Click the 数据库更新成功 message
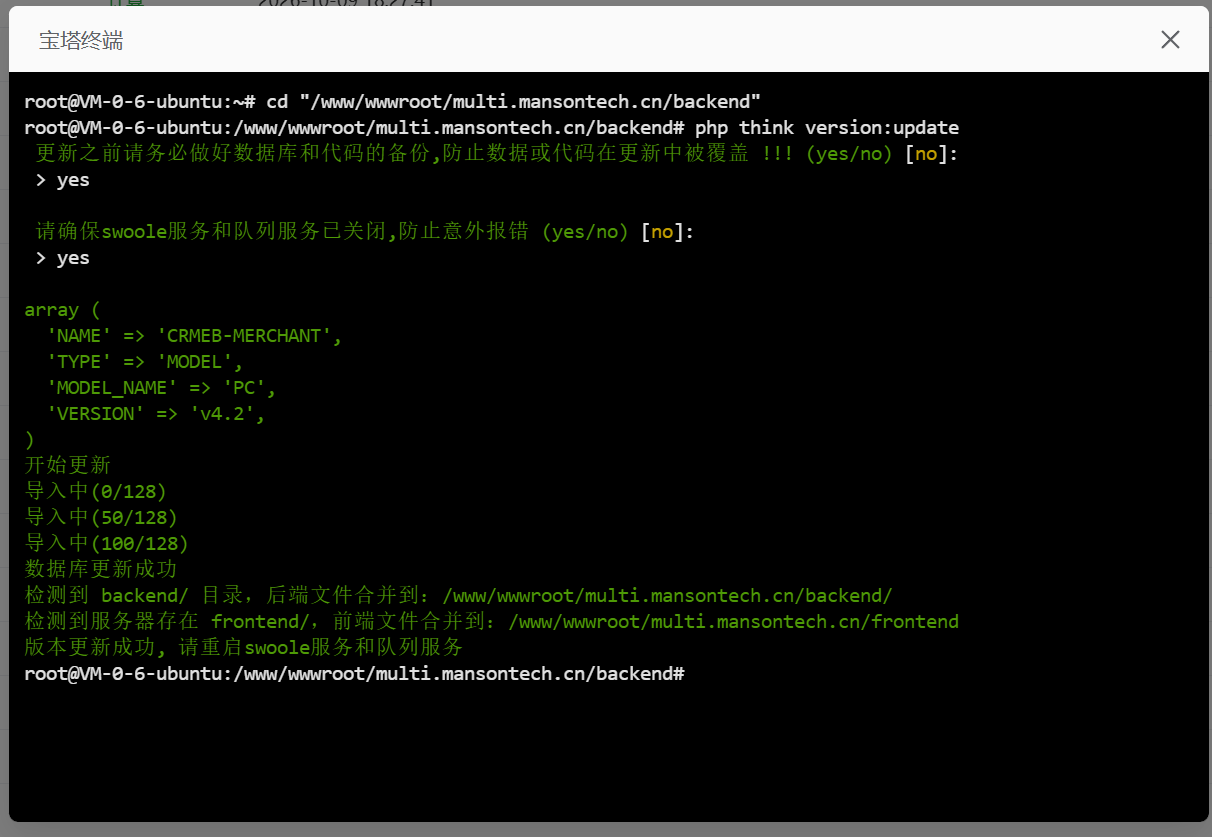The image size is (1212, 837). click(101, 570)
